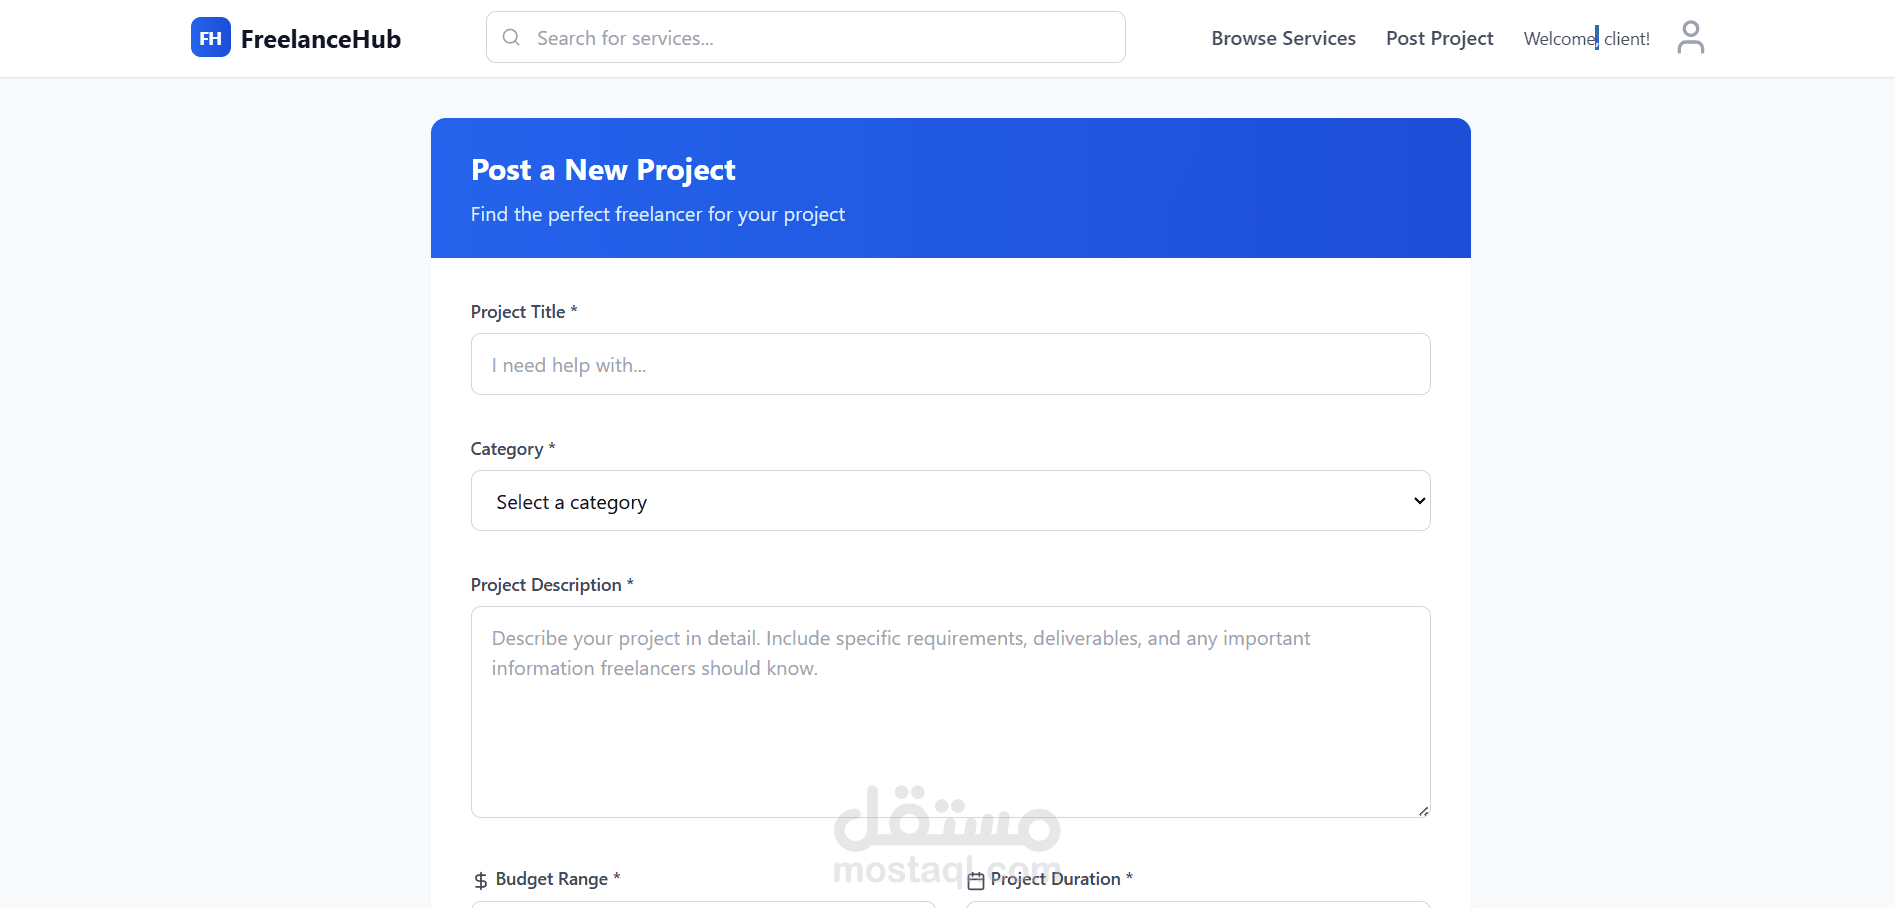Click the Project Description * label

point(552,585)
